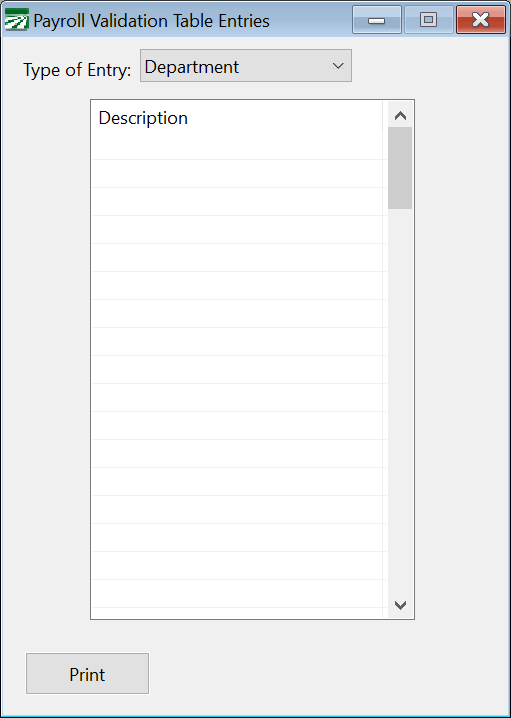The height and width of the screenshot is (718, 511).
Task: Click the Description column header
Action: tap(143, 118)
